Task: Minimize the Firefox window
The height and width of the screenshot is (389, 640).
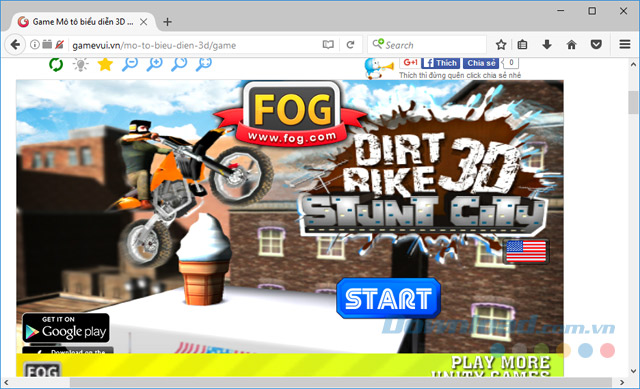Action: (x=561, y=11)
